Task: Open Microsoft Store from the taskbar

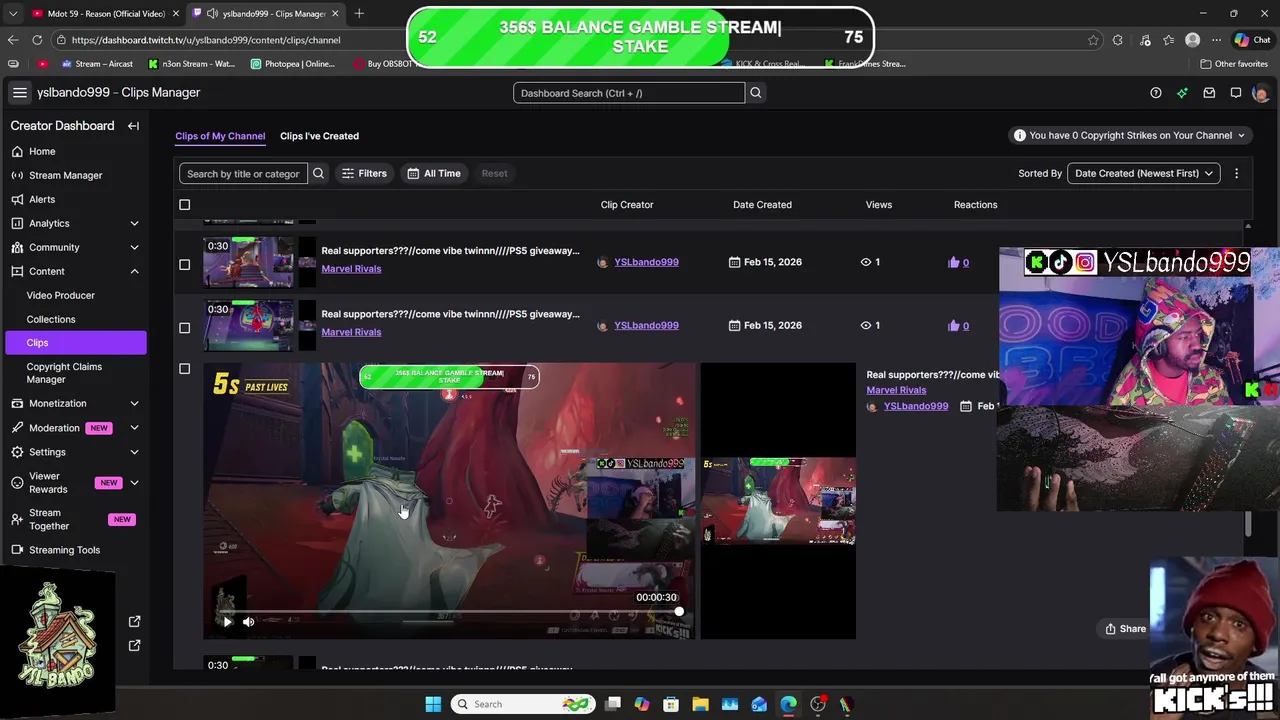Action: [671, 704]
